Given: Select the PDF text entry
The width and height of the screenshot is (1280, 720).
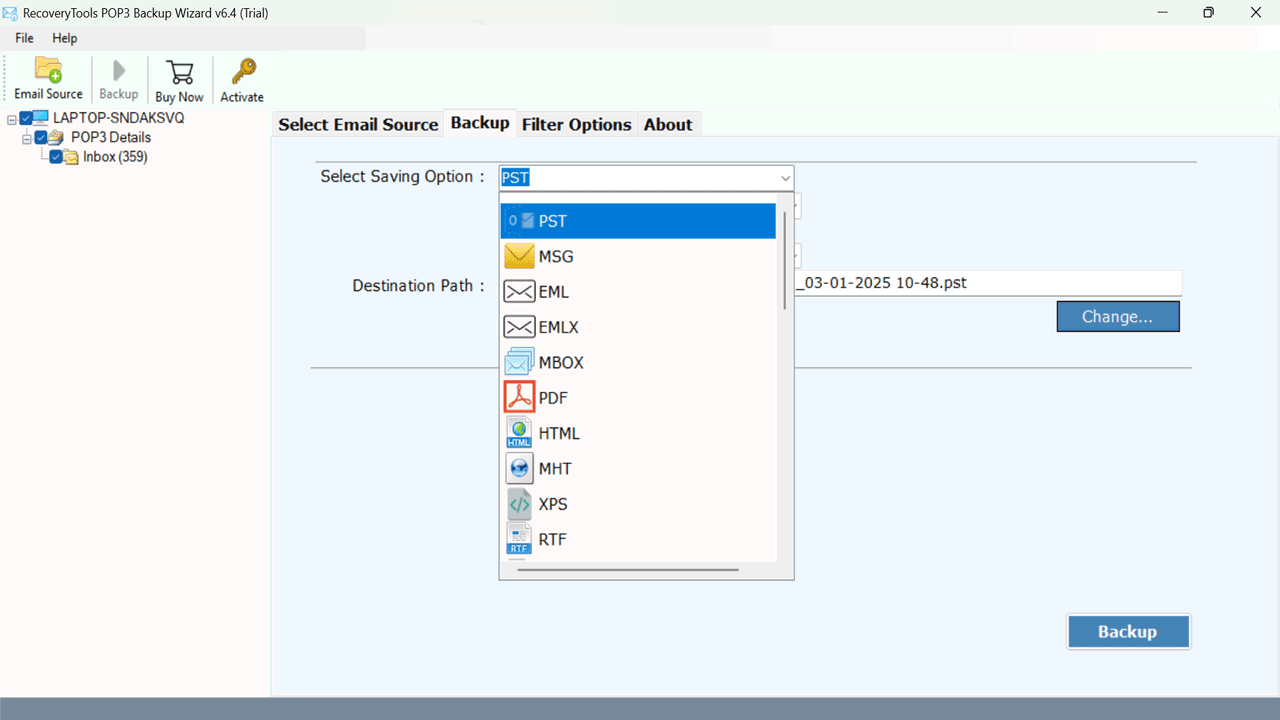Looking at the screenshot, I should (553, 398).
